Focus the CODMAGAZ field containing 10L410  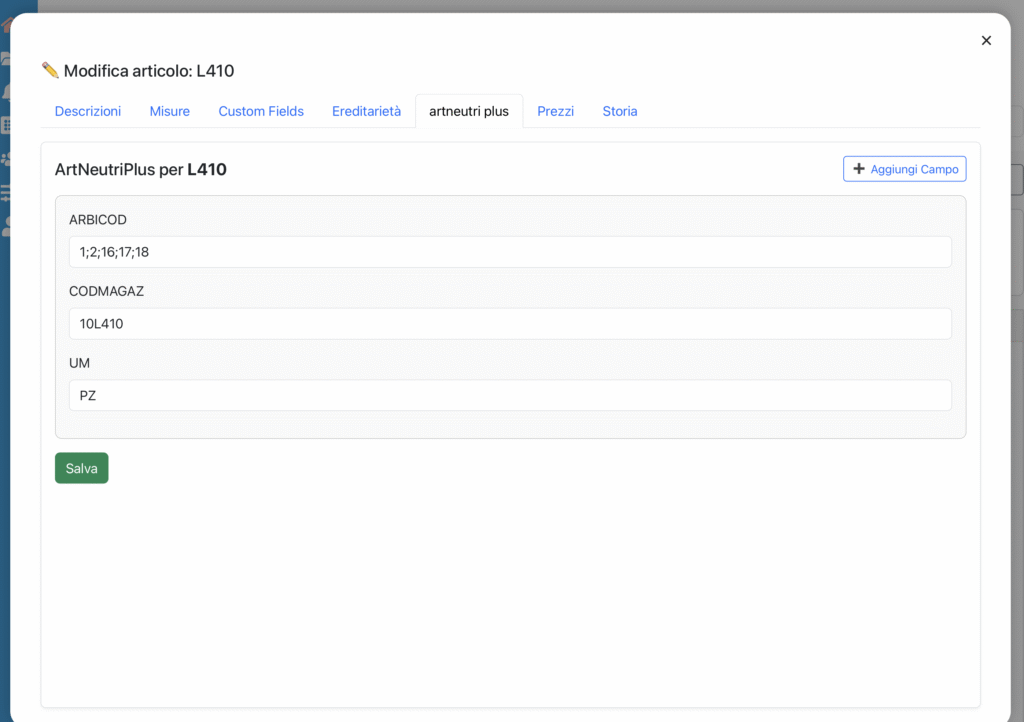(x=510, y=324)
